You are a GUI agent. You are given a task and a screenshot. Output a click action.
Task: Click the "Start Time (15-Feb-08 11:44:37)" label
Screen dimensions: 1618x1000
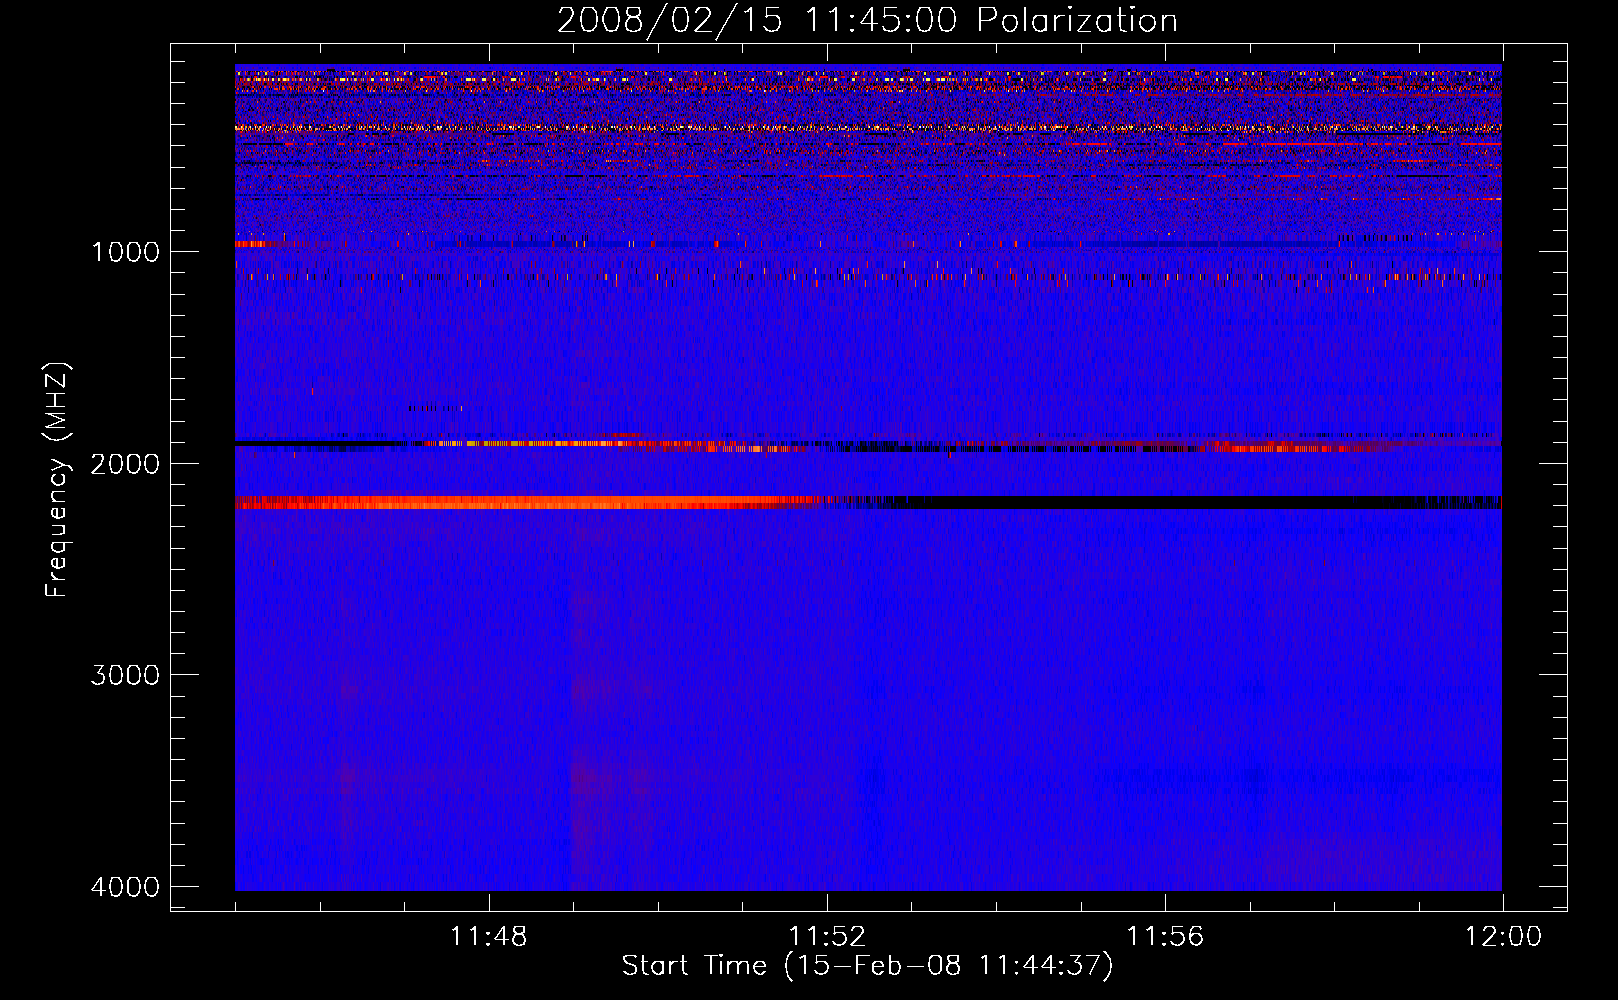click(867, 966)
